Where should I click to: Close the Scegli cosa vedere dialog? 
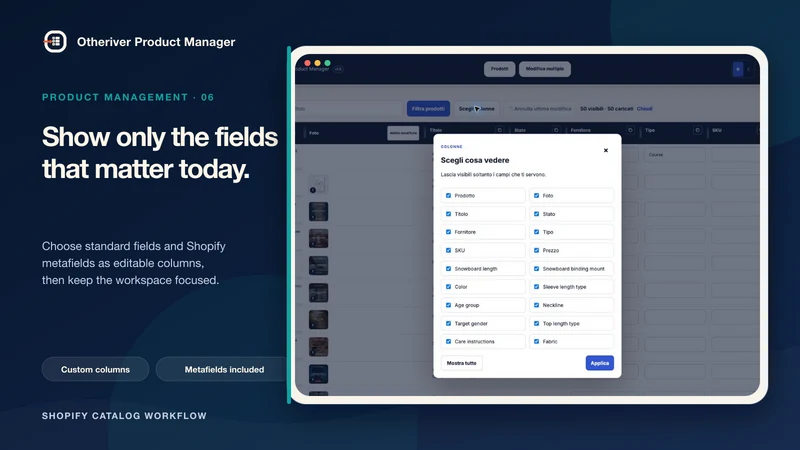[606, 151]
